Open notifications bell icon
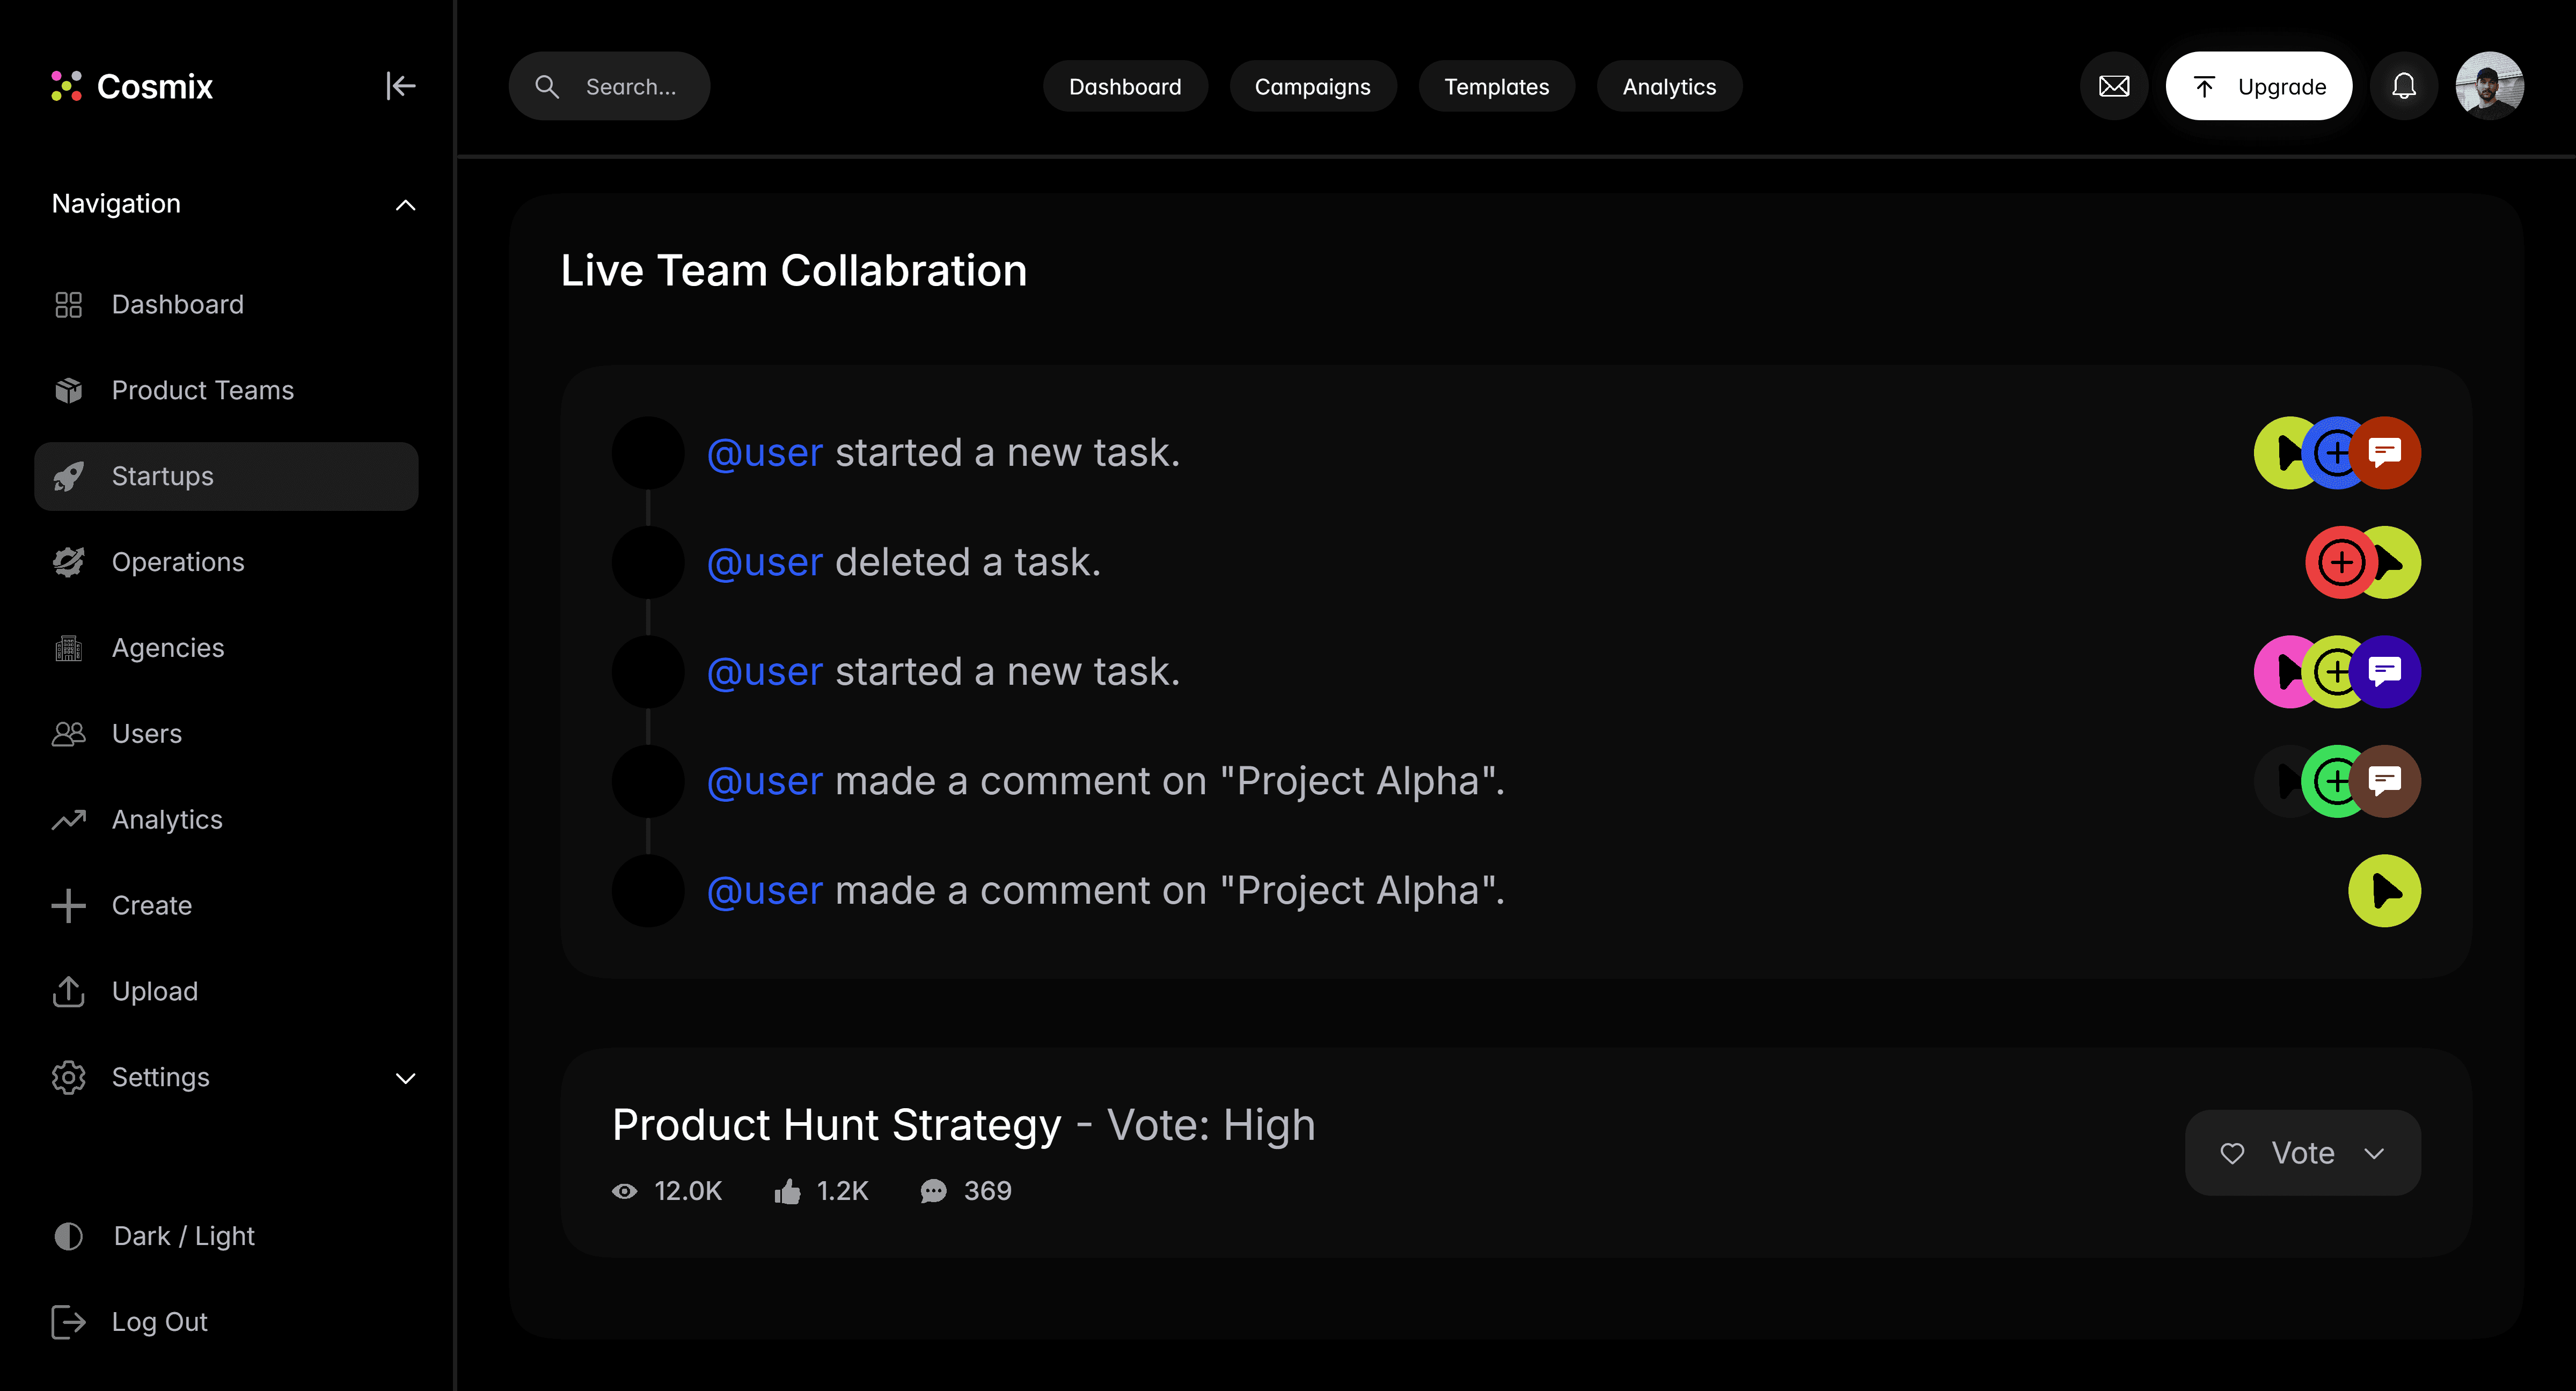 tap(2403, 86)
